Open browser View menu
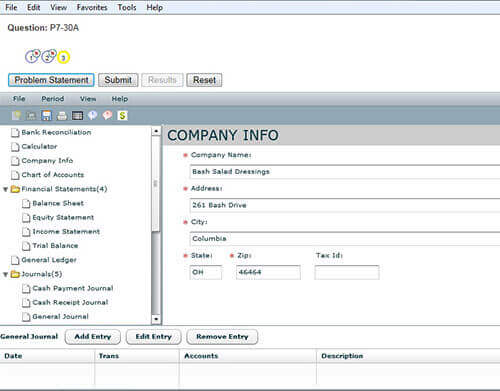Viewport: 500px width, 391px height. (x=59, y=7)
